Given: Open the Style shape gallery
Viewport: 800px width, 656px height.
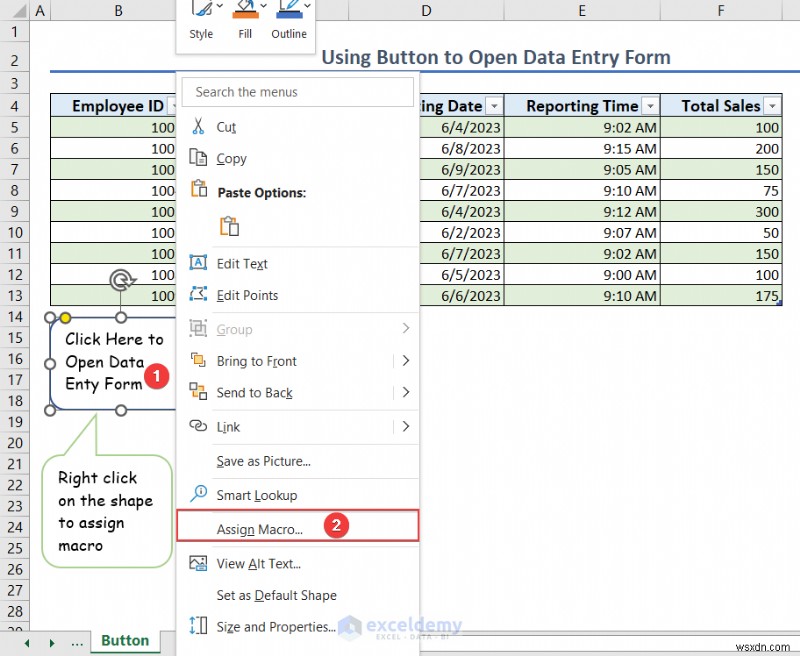Looking at the screenshot, I should 201,20.
